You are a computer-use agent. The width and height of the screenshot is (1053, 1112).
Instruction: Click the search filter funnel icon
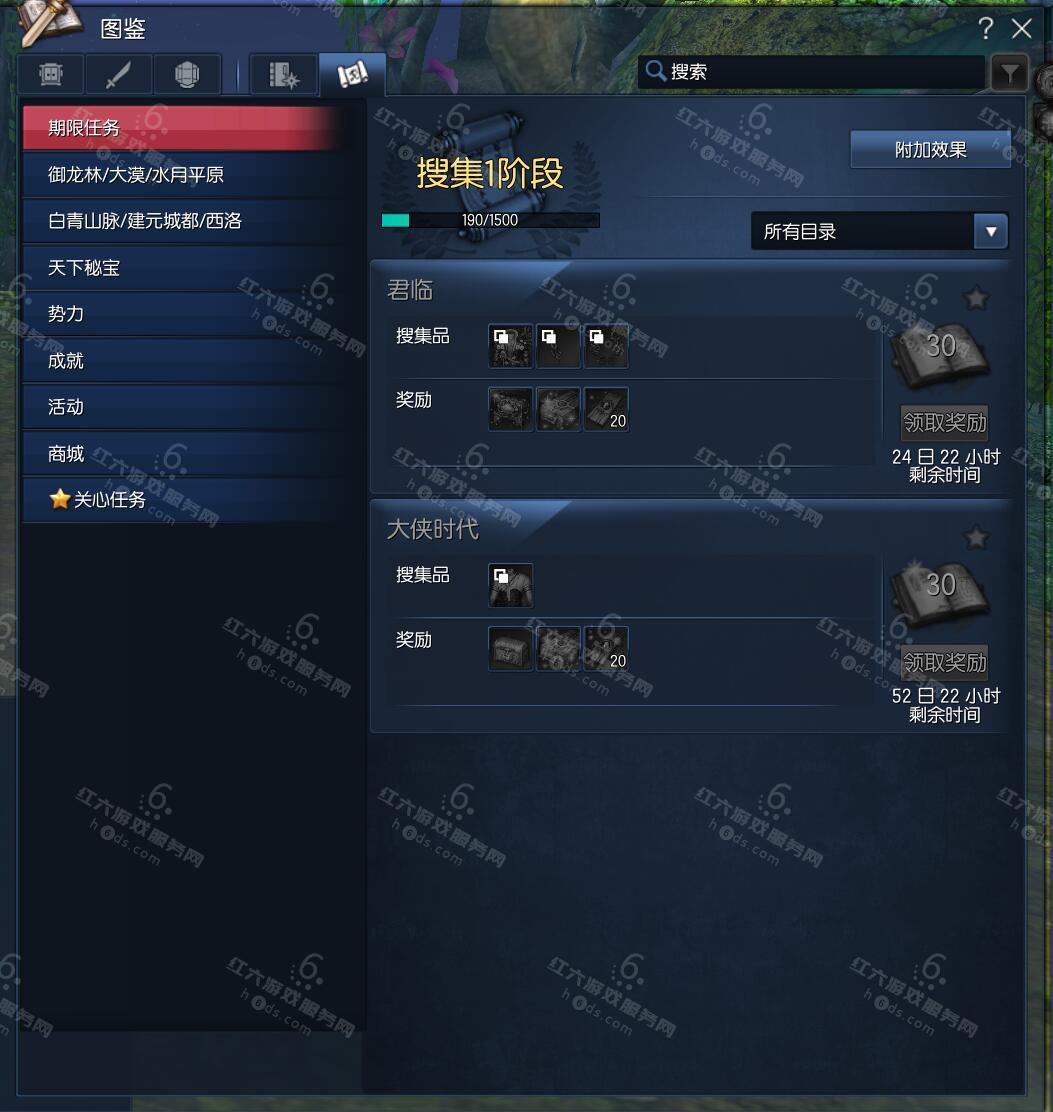click(1009, 72)
